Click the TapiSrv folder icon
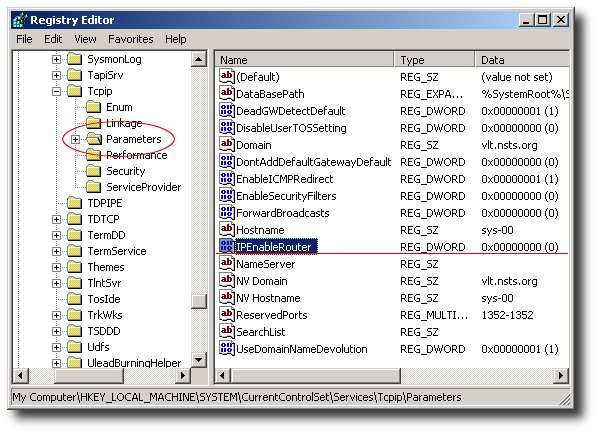 tap(75, 75)
